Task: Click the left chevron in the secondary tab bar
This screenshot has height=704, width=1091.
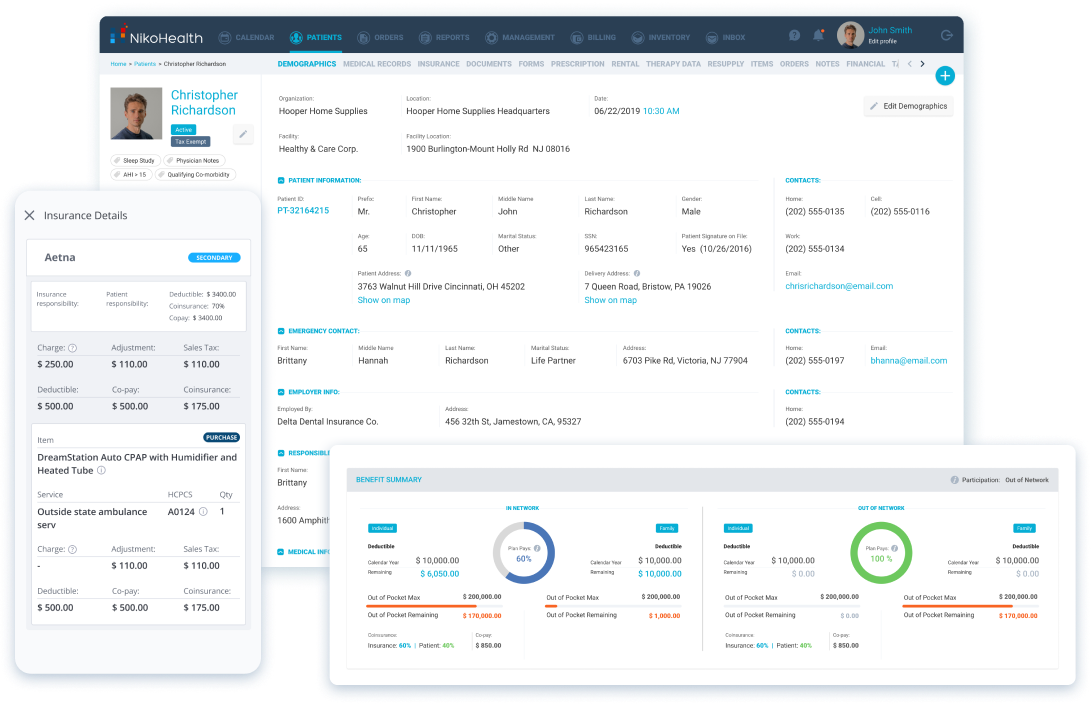Action: [x=909, y=62]
